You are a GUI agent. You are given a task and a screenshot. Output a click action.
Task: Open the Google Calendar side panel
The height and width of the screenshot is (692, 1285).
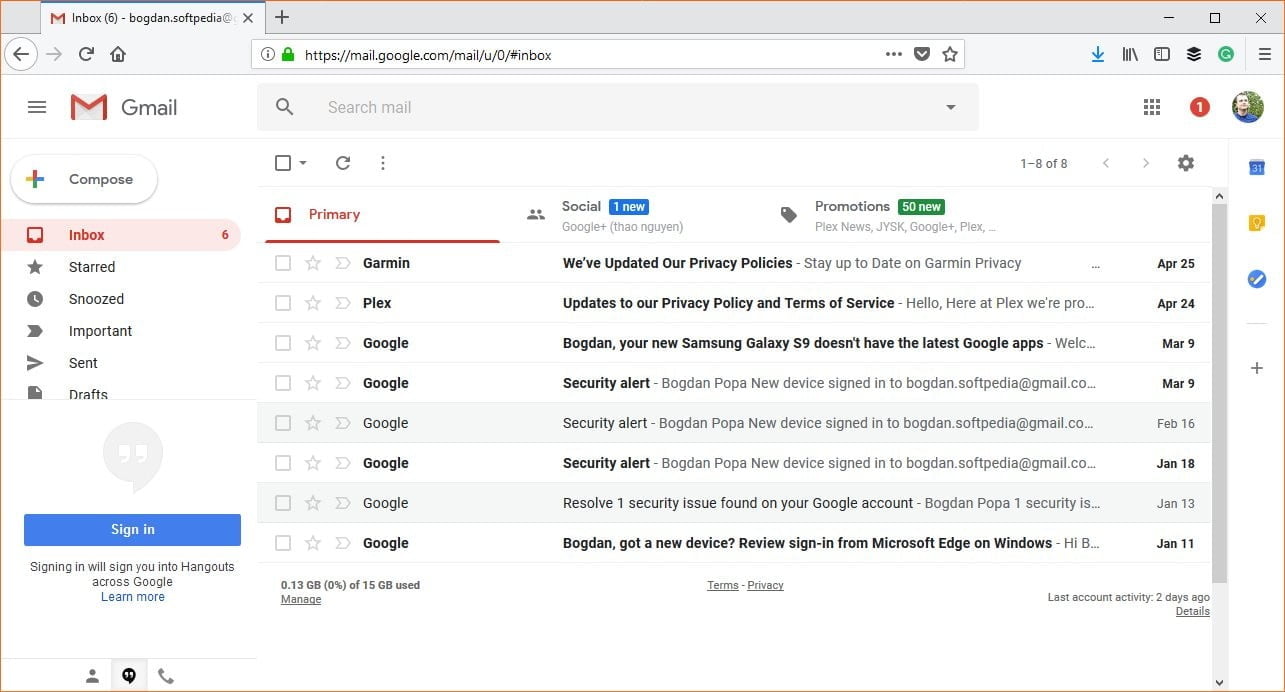pyautogui.click(x=1256, y=167)
